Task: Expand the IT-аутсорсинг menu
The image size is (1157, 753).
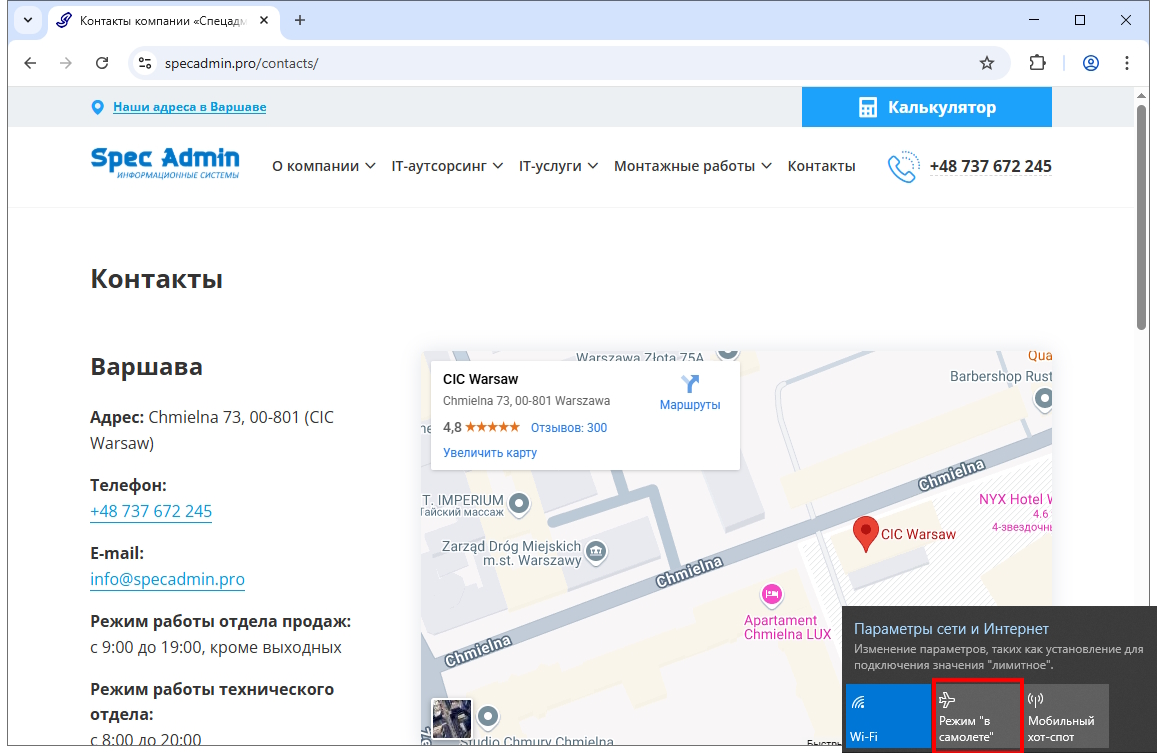Action: [x=447, y=166]
